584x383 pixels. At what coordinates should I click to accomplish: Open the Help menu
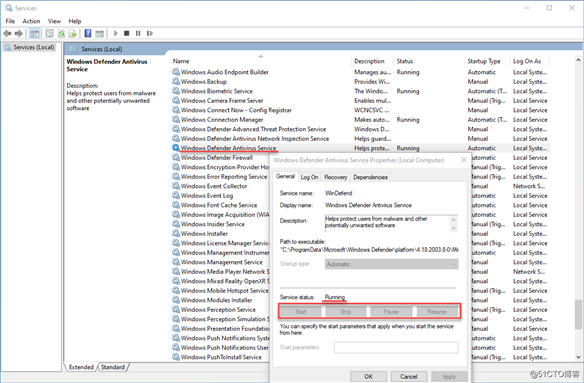point(74,21)
